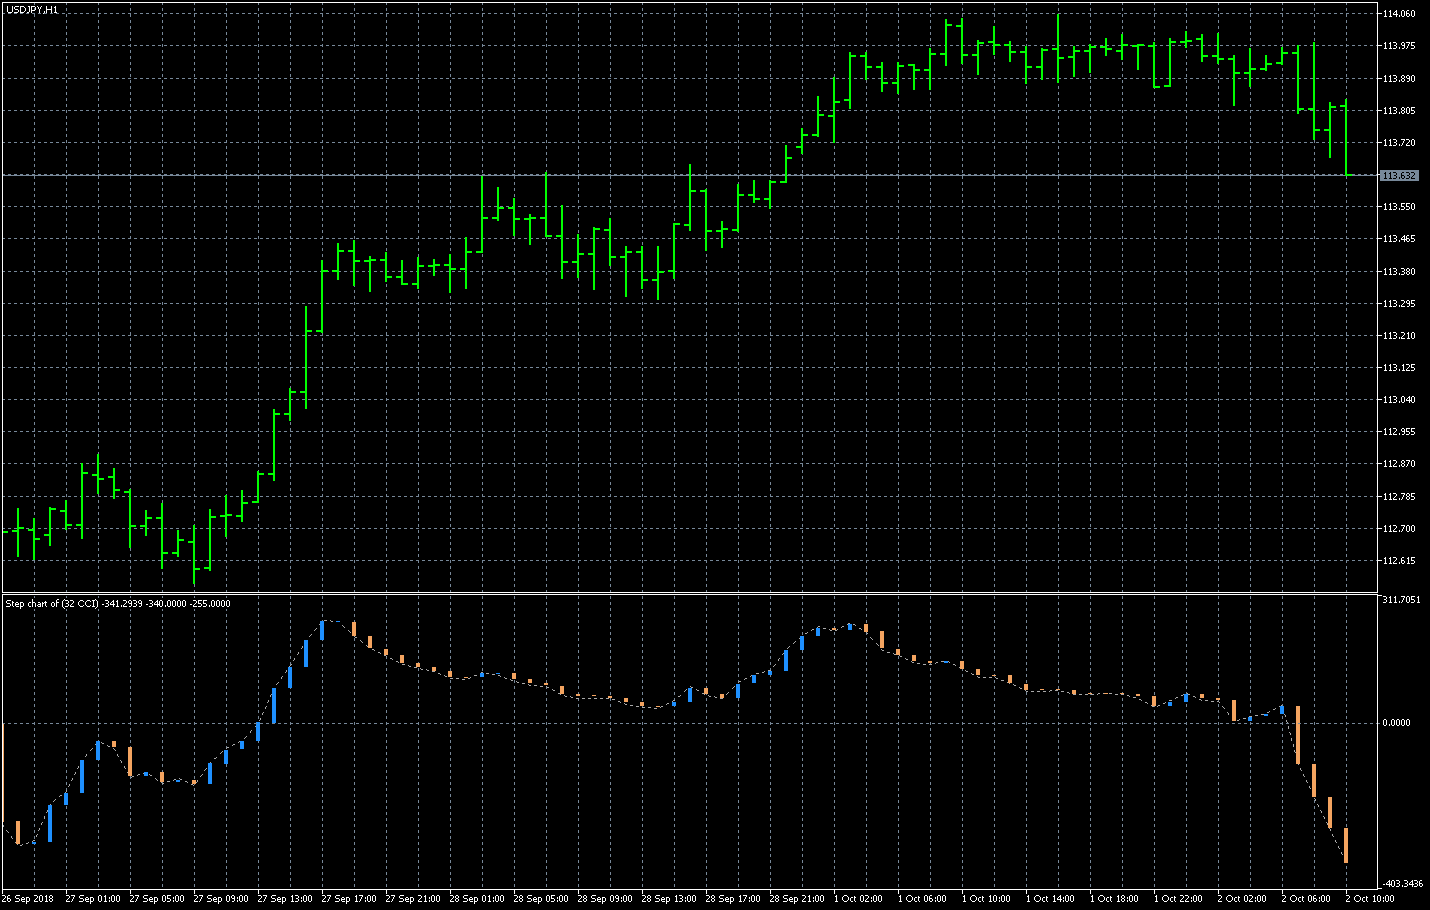Click the 1 Oct 18:00 time label
Image resolution: width=1430 pixels, height=910 pixels.
pyautogui.click(x=1115, y=899)
